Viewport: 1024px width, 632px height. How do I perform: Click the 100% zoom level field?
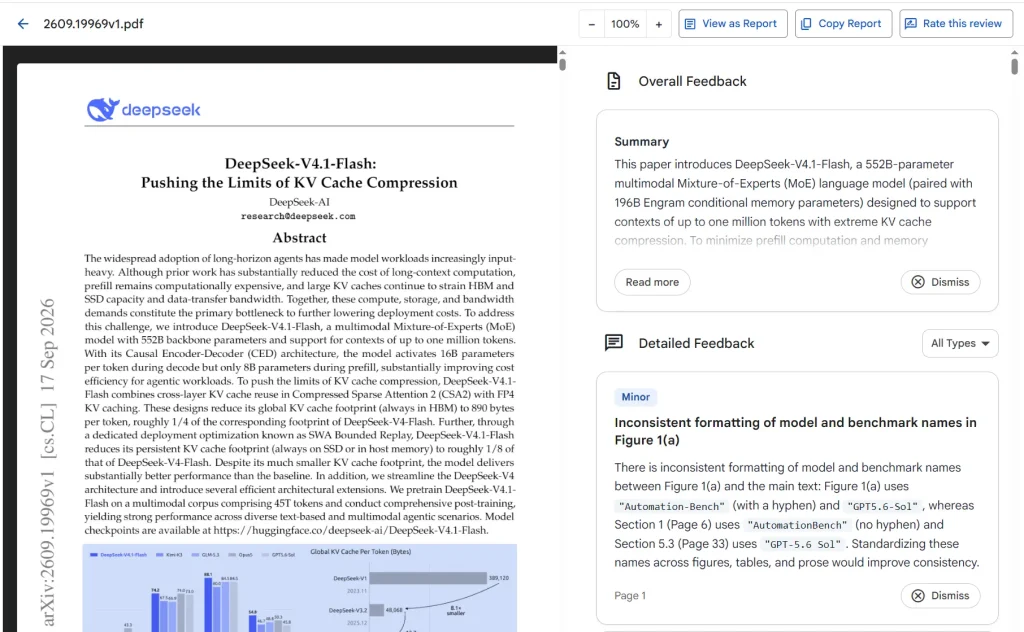click(625, 24)
